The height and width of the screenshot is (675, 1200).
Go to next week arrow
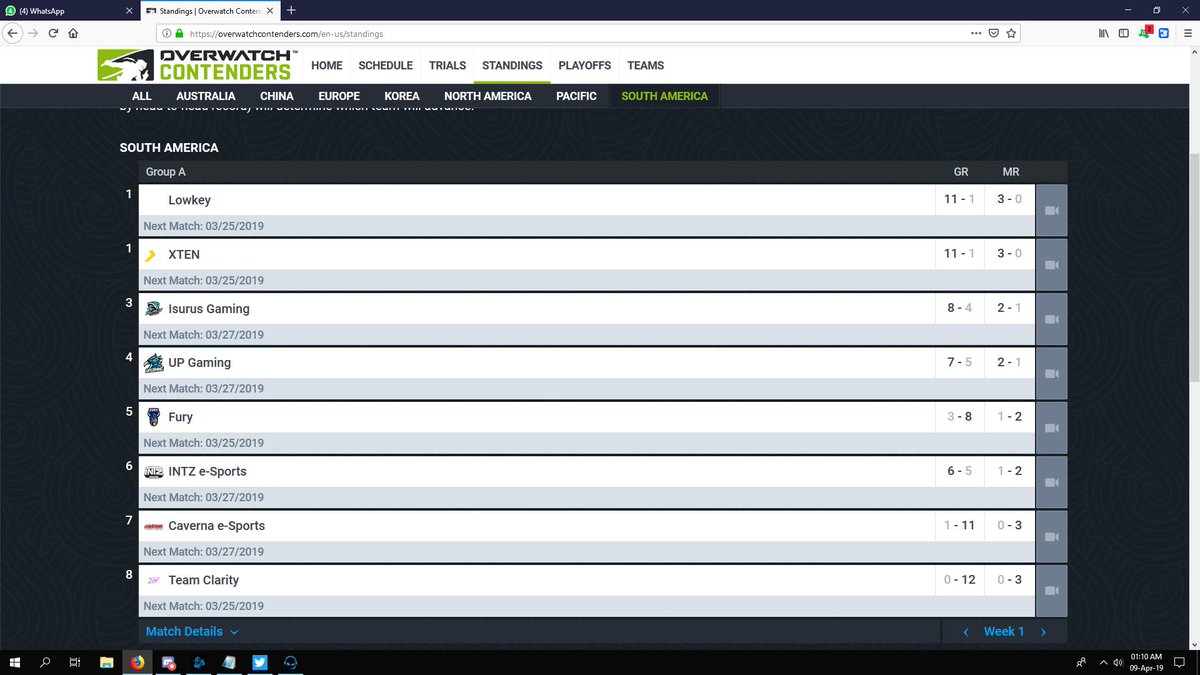click(x=1043, y=631)
